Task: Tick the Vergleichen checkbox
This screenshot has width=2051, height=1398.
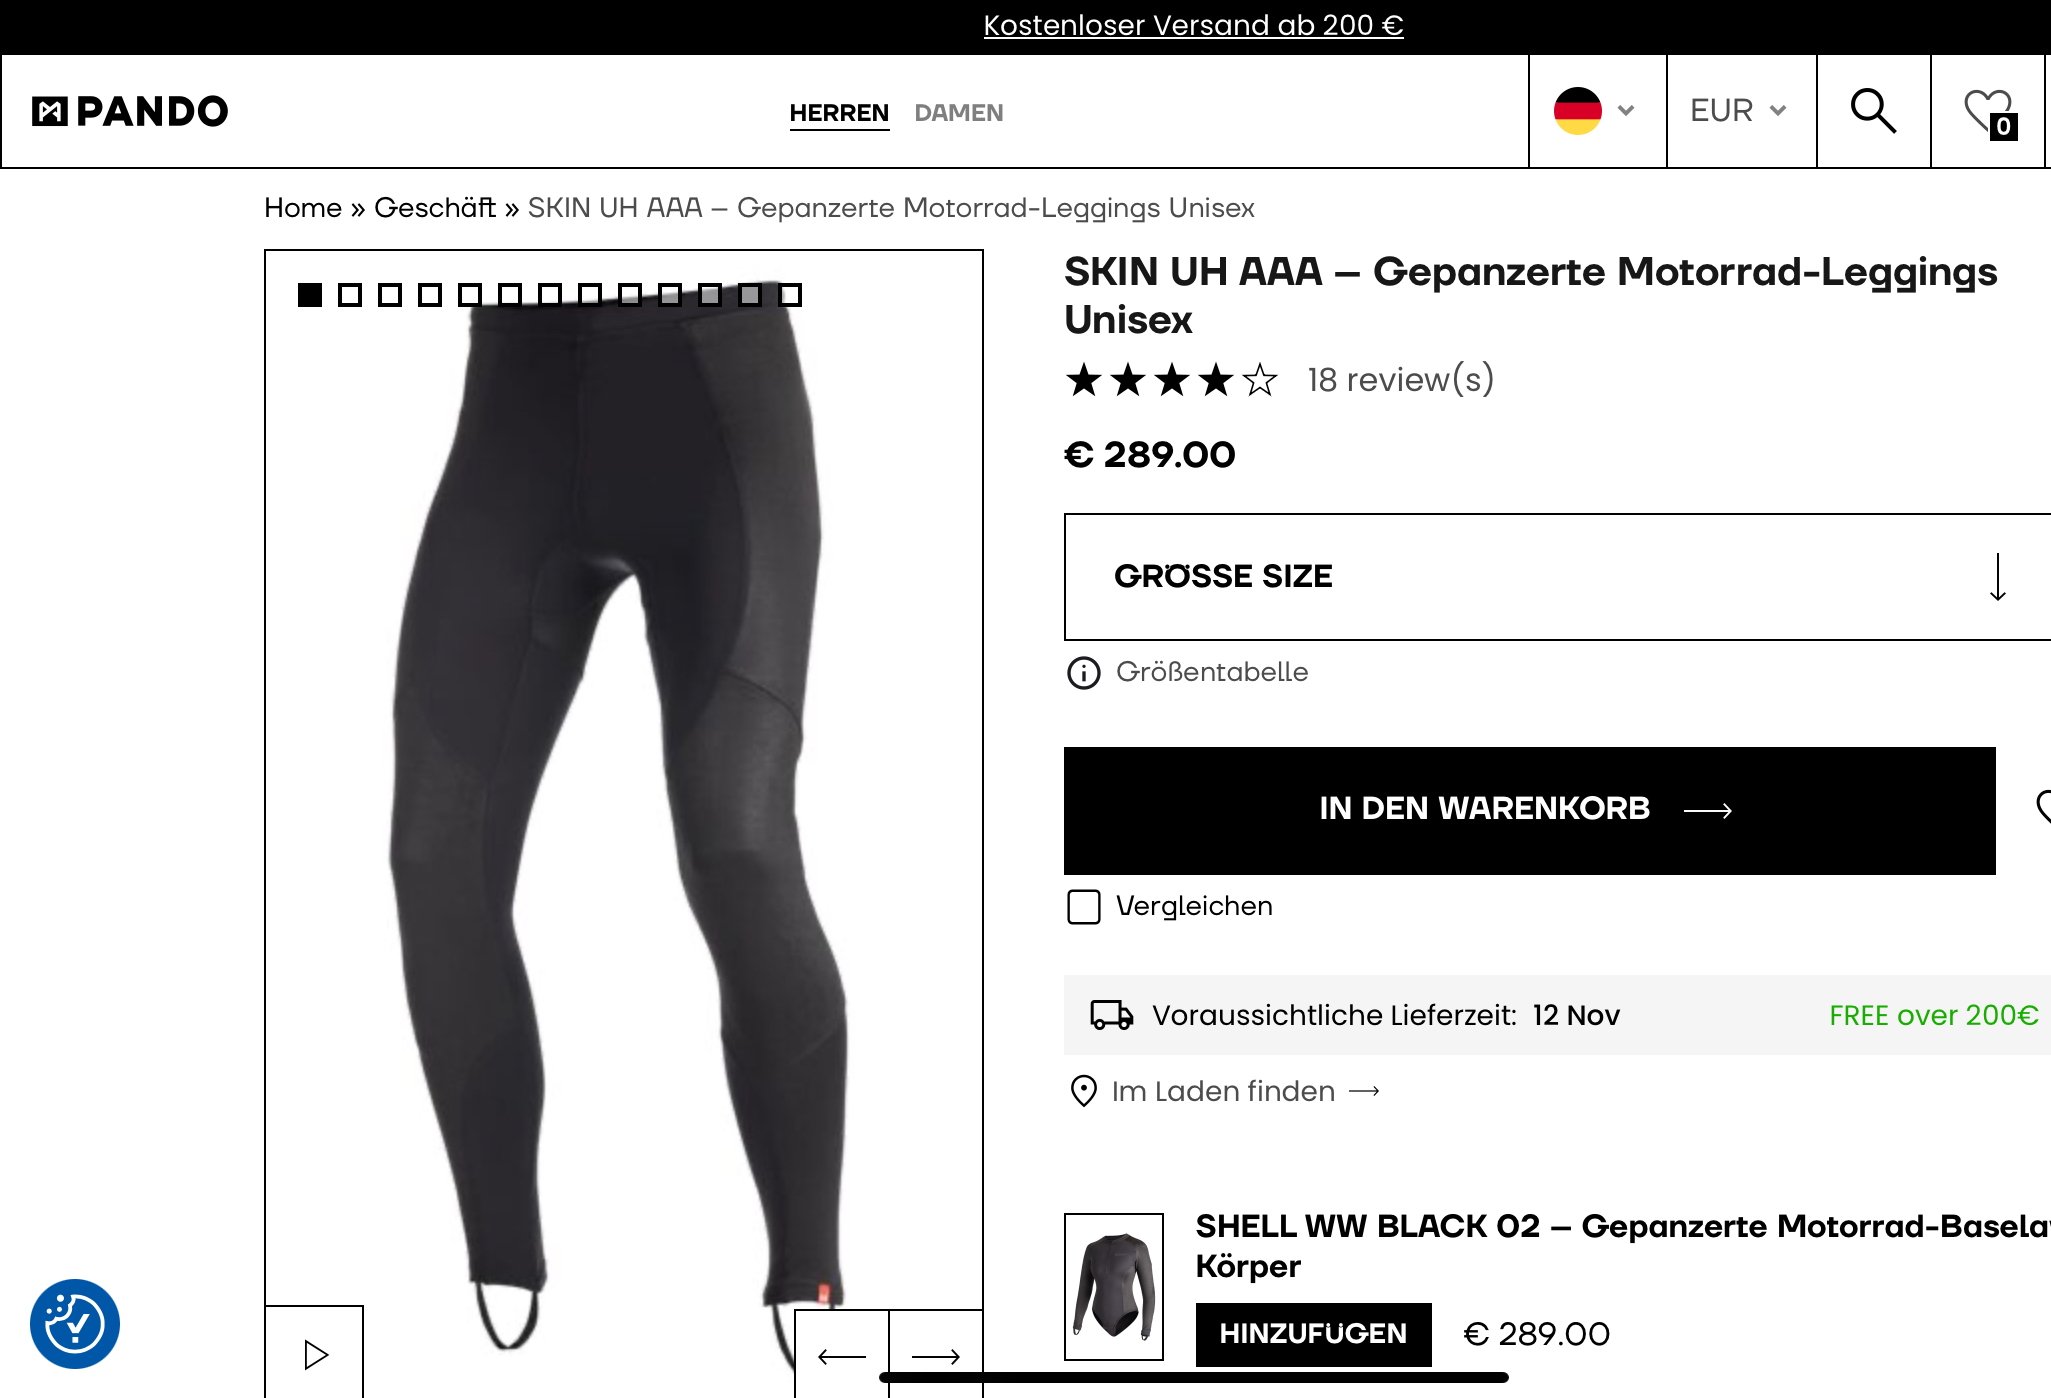Action: coord(1084,907)
